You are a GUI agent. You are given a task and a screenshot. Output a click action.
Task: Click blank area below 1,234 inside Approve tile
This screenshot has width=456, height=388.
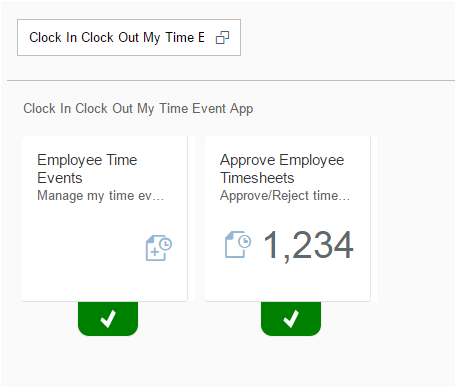click(288, 282)
